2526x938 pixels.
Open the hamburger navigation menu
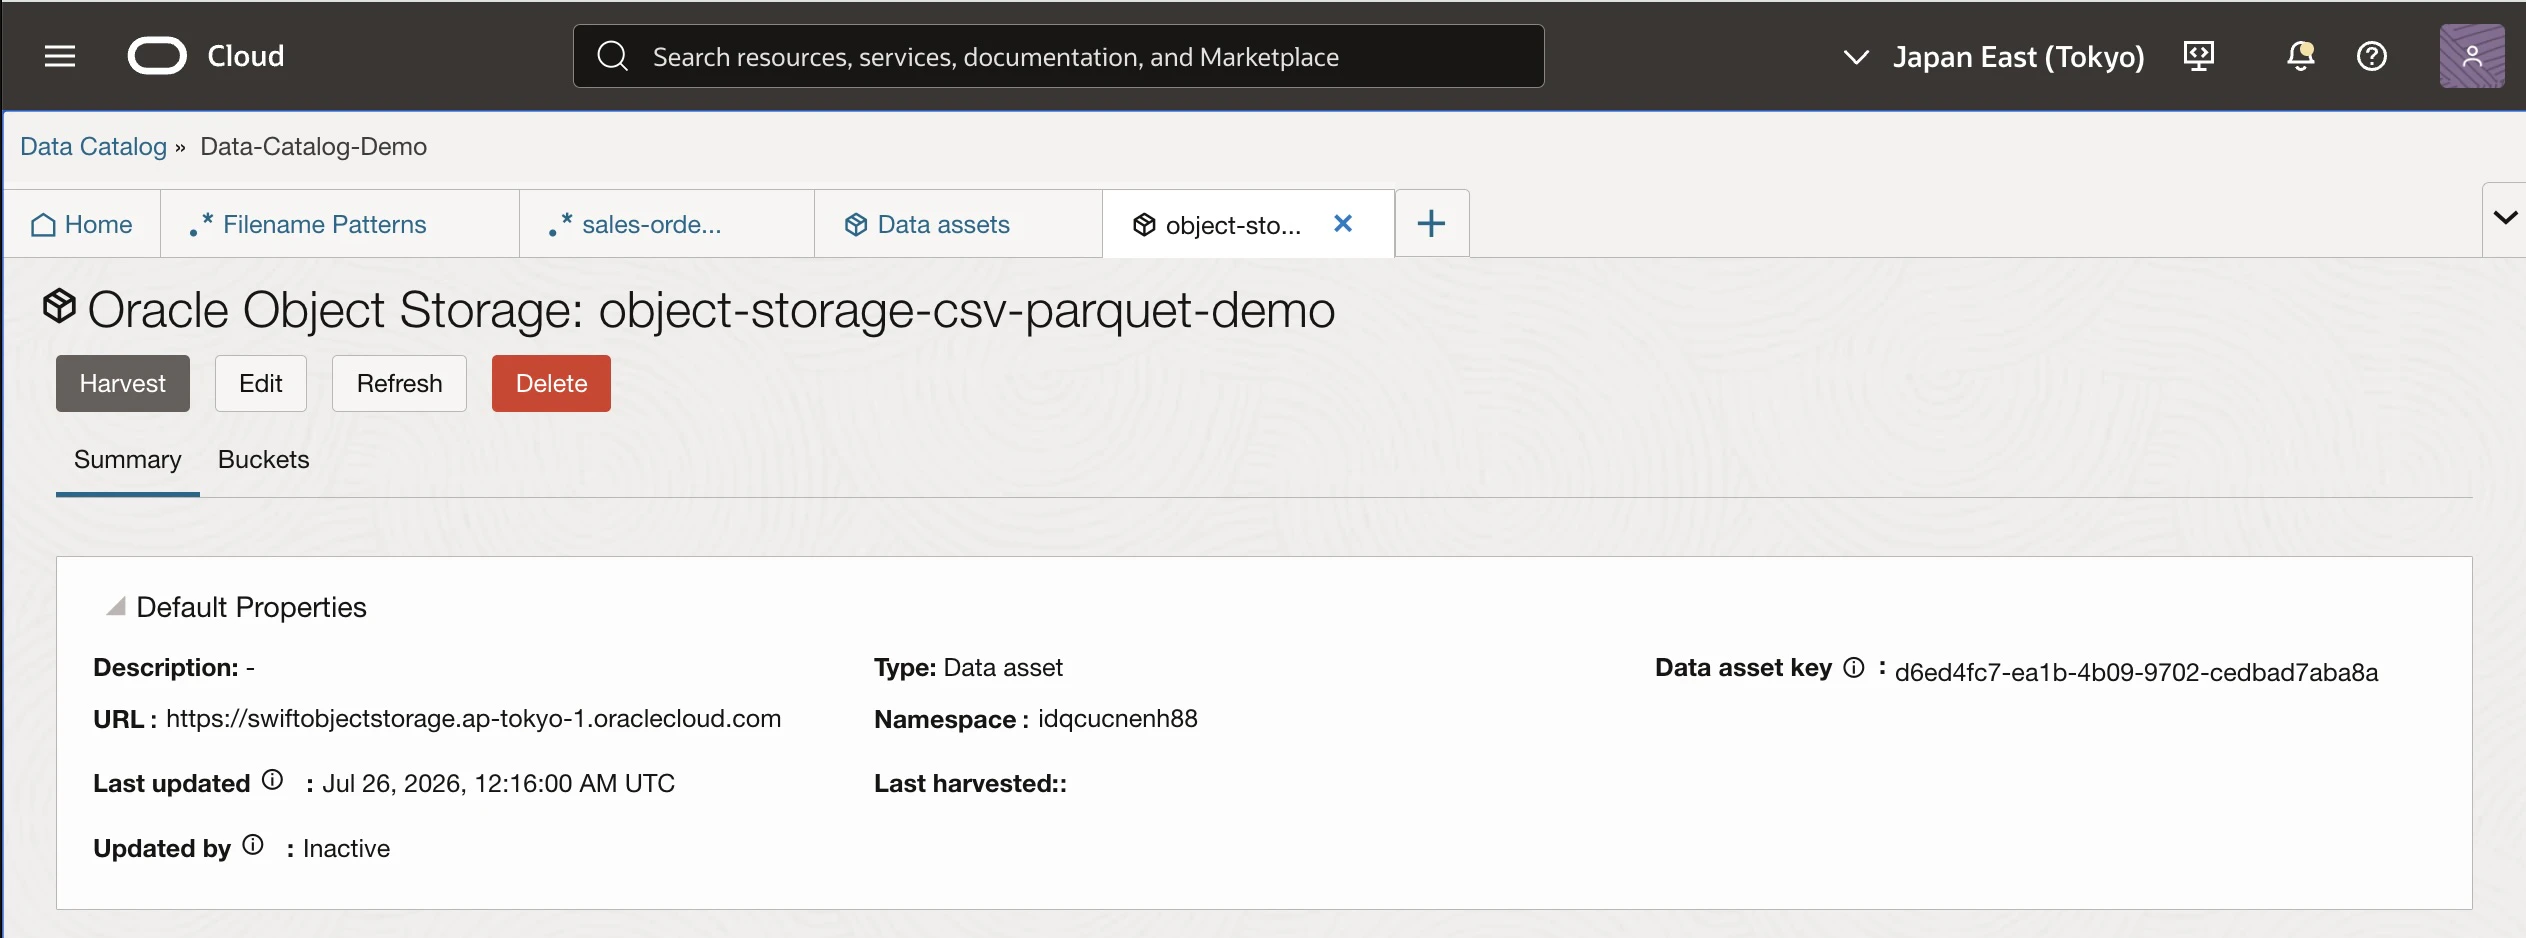click(60, 56)
